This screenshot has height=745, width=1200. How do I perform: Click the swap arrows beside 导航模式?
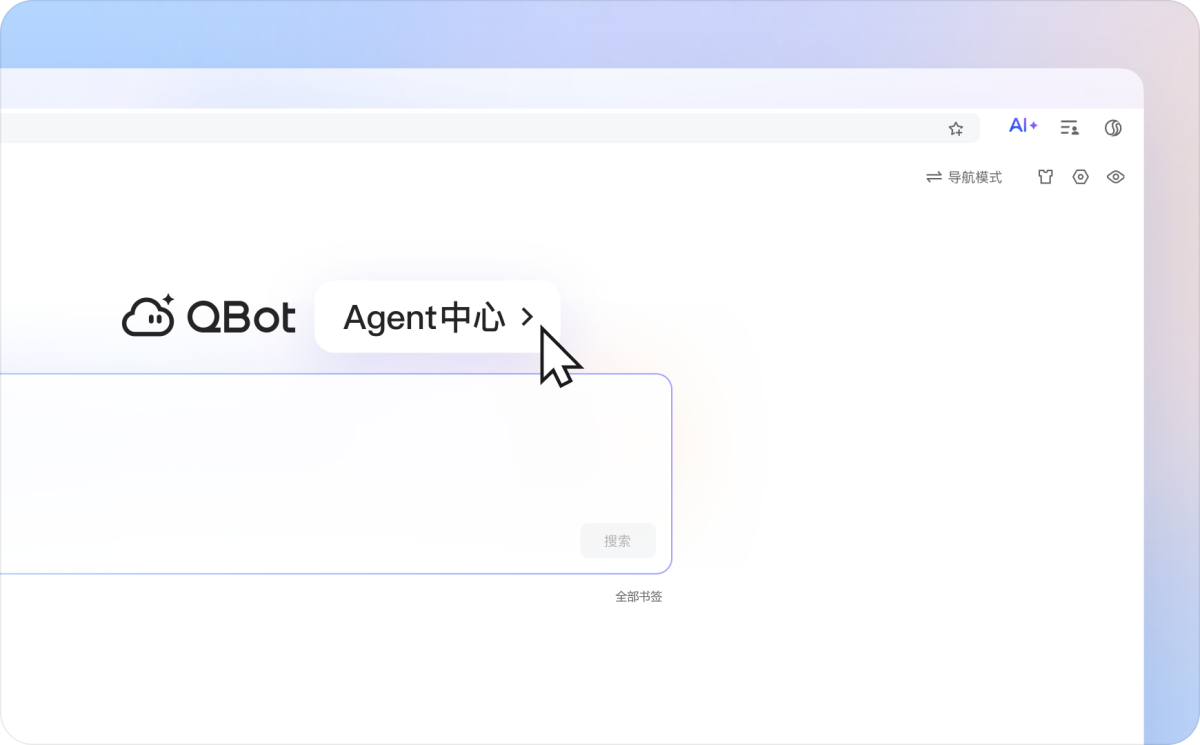coord(934,177)
